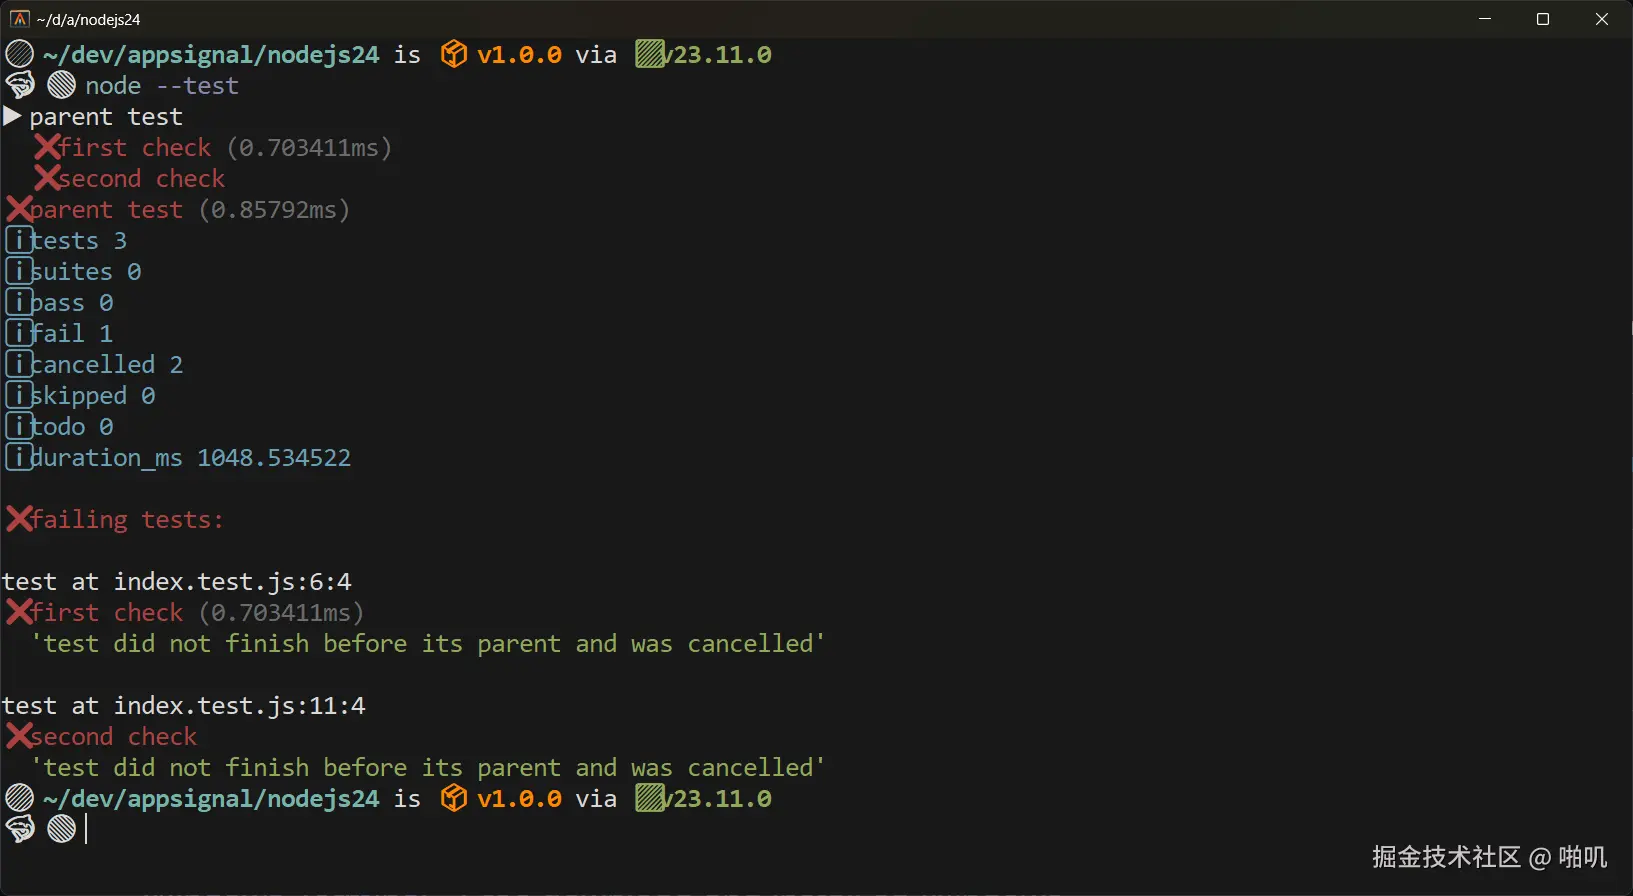Select the info icon next to tests 3

[19, 240]
